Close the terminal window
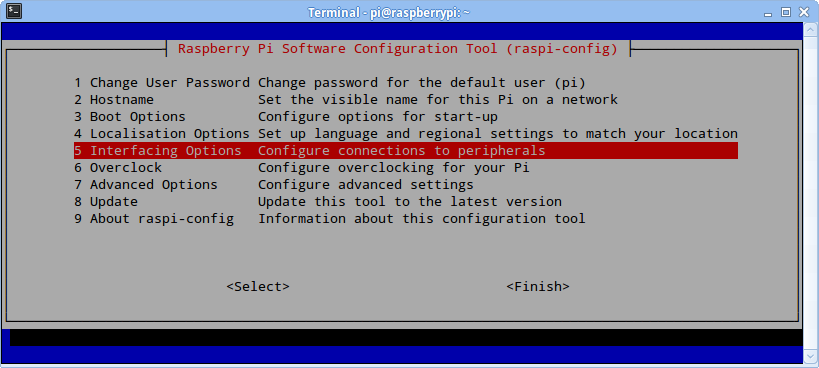819x368 pixels. [801, 12]
